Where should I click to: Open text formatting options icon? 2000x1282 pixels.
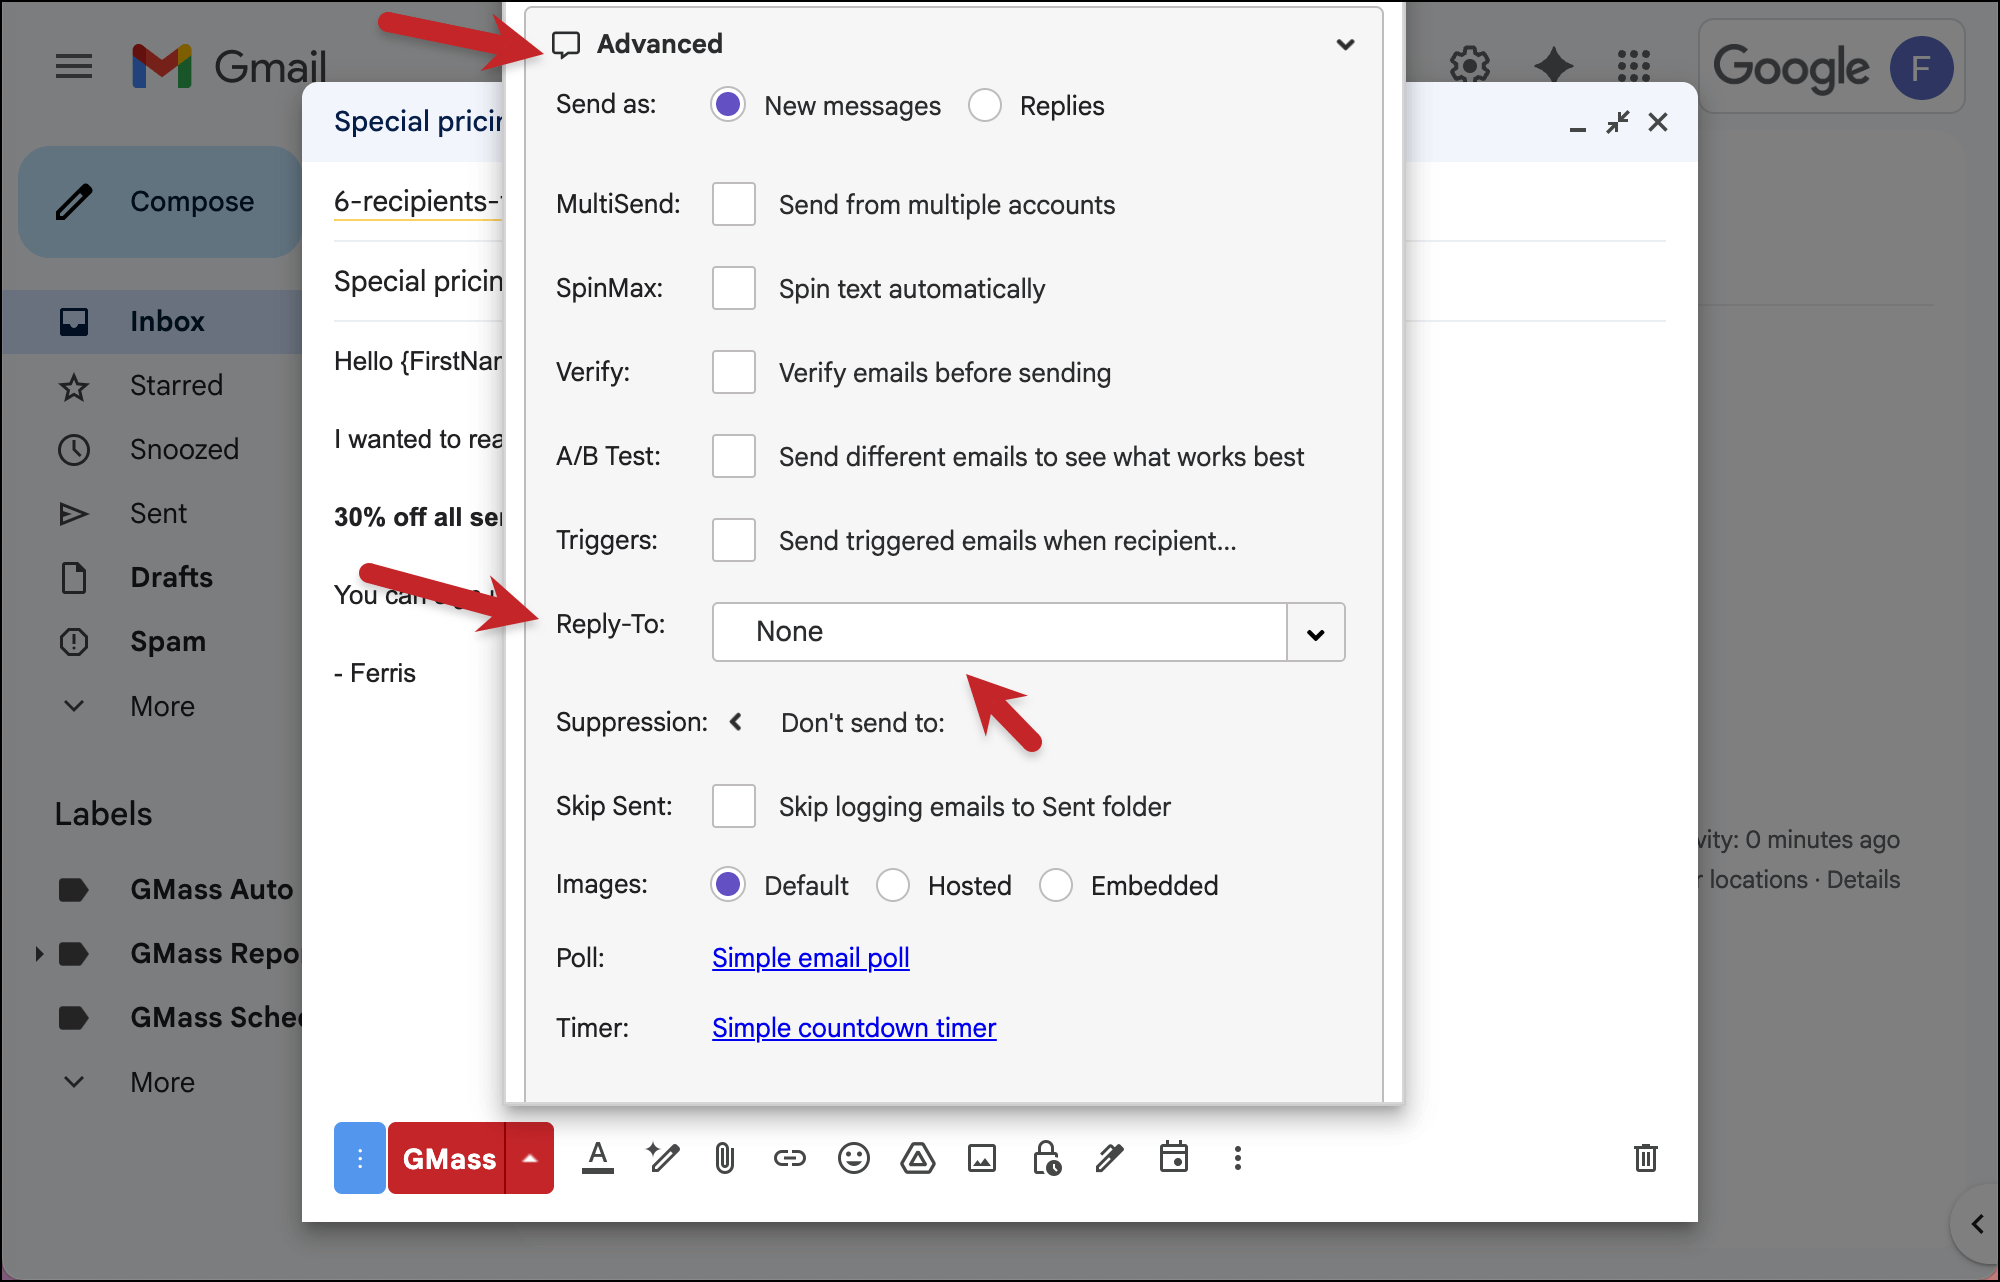[598, 1158]
